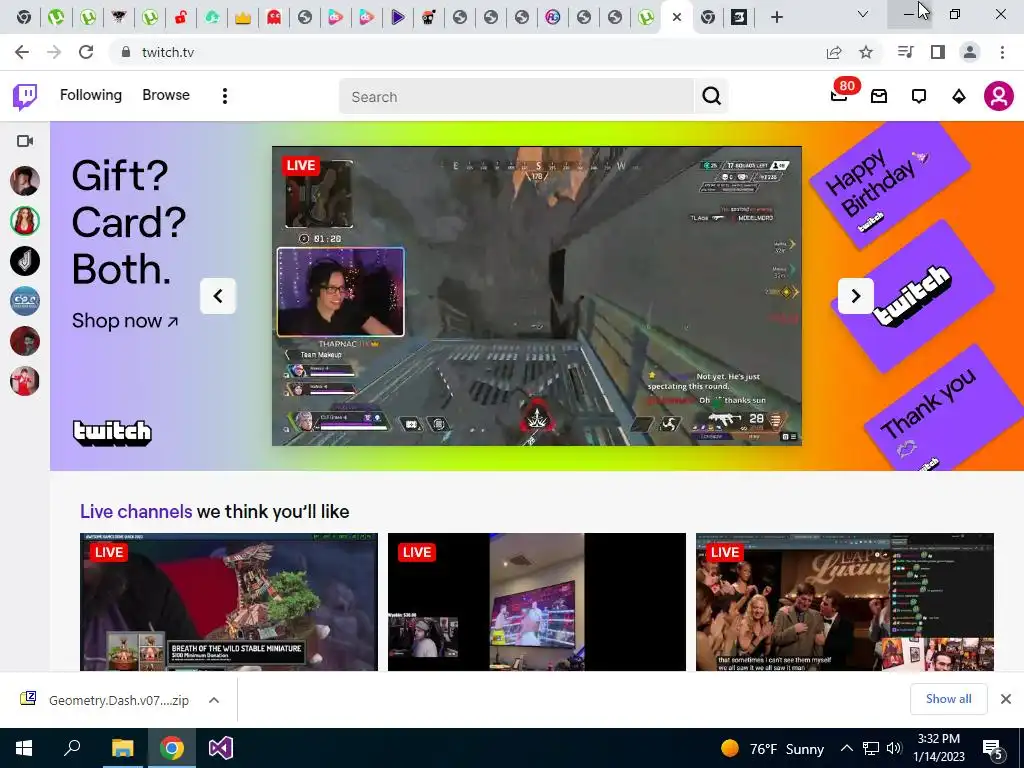Click the magnifier search button
The height and width of the screenshot is (768, 1024).
click(x=711, y=97)
